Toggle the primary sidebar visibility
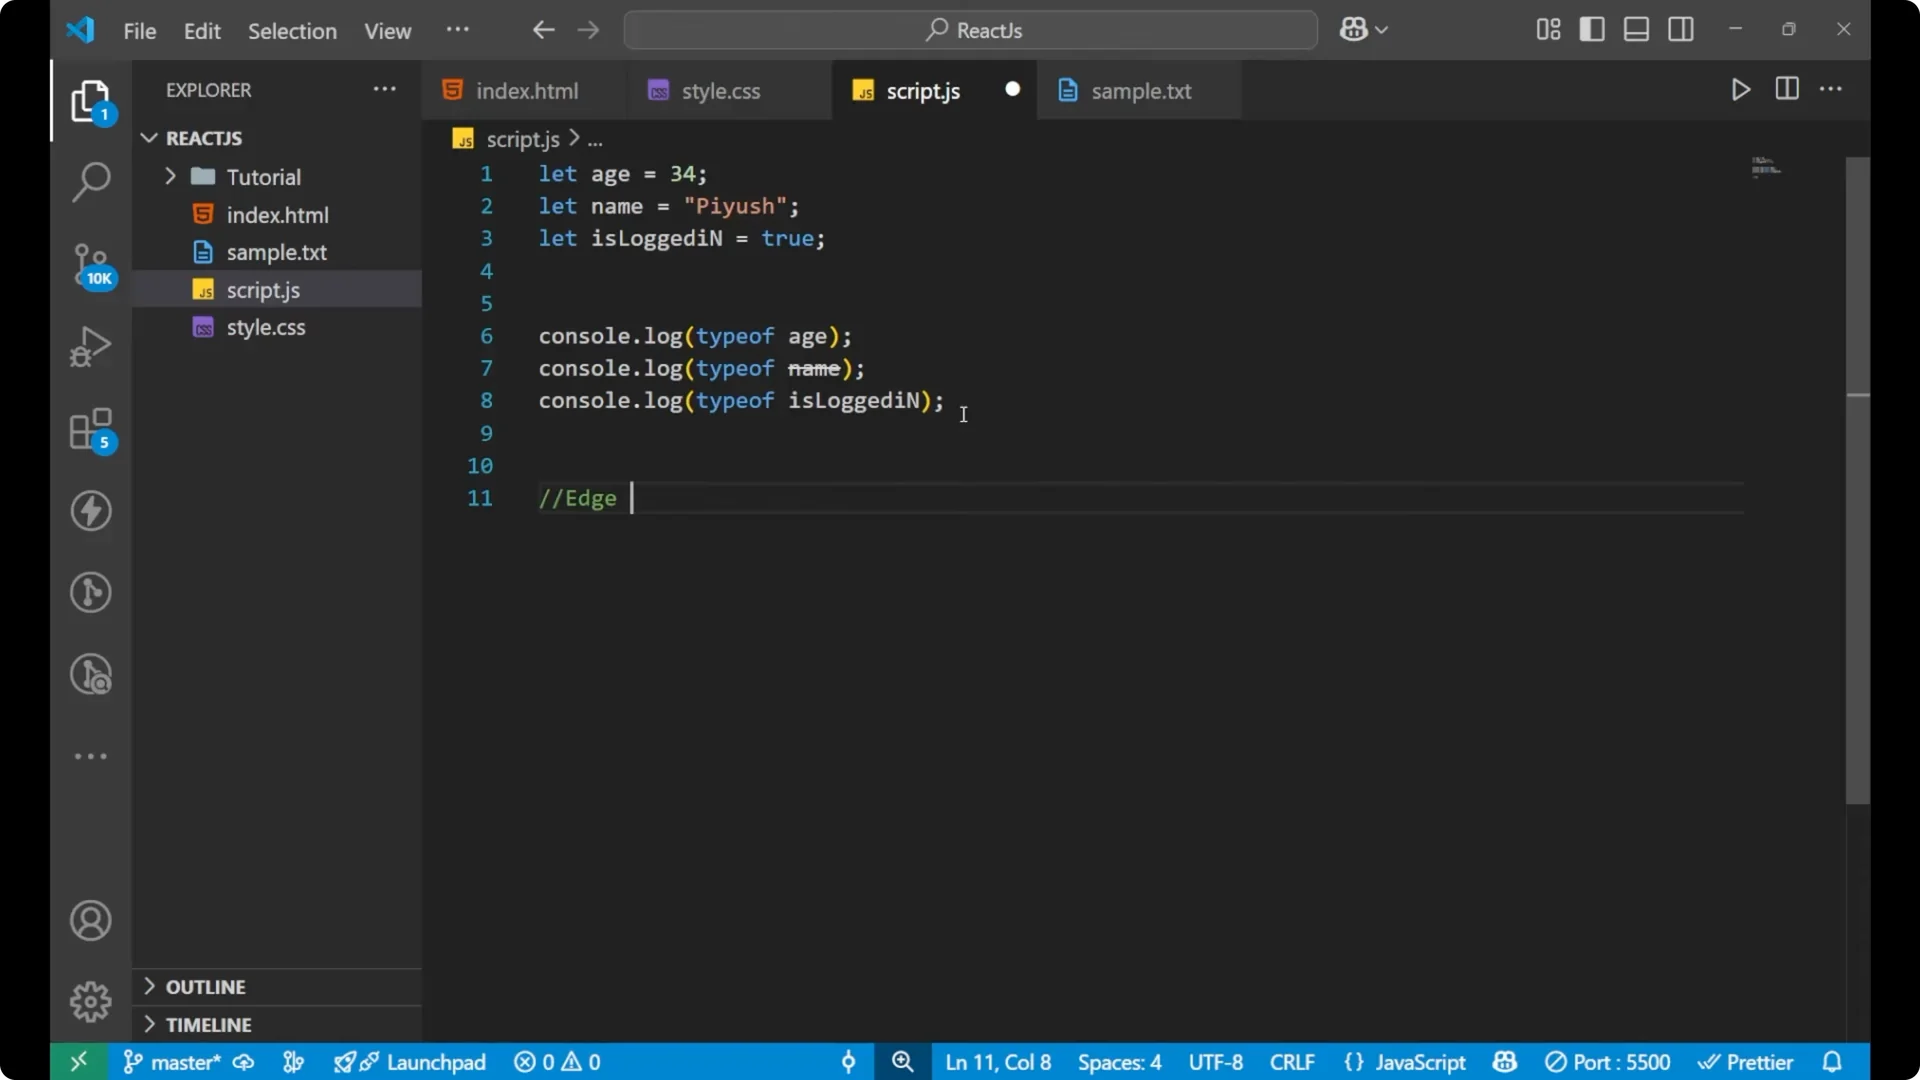 1593,29
